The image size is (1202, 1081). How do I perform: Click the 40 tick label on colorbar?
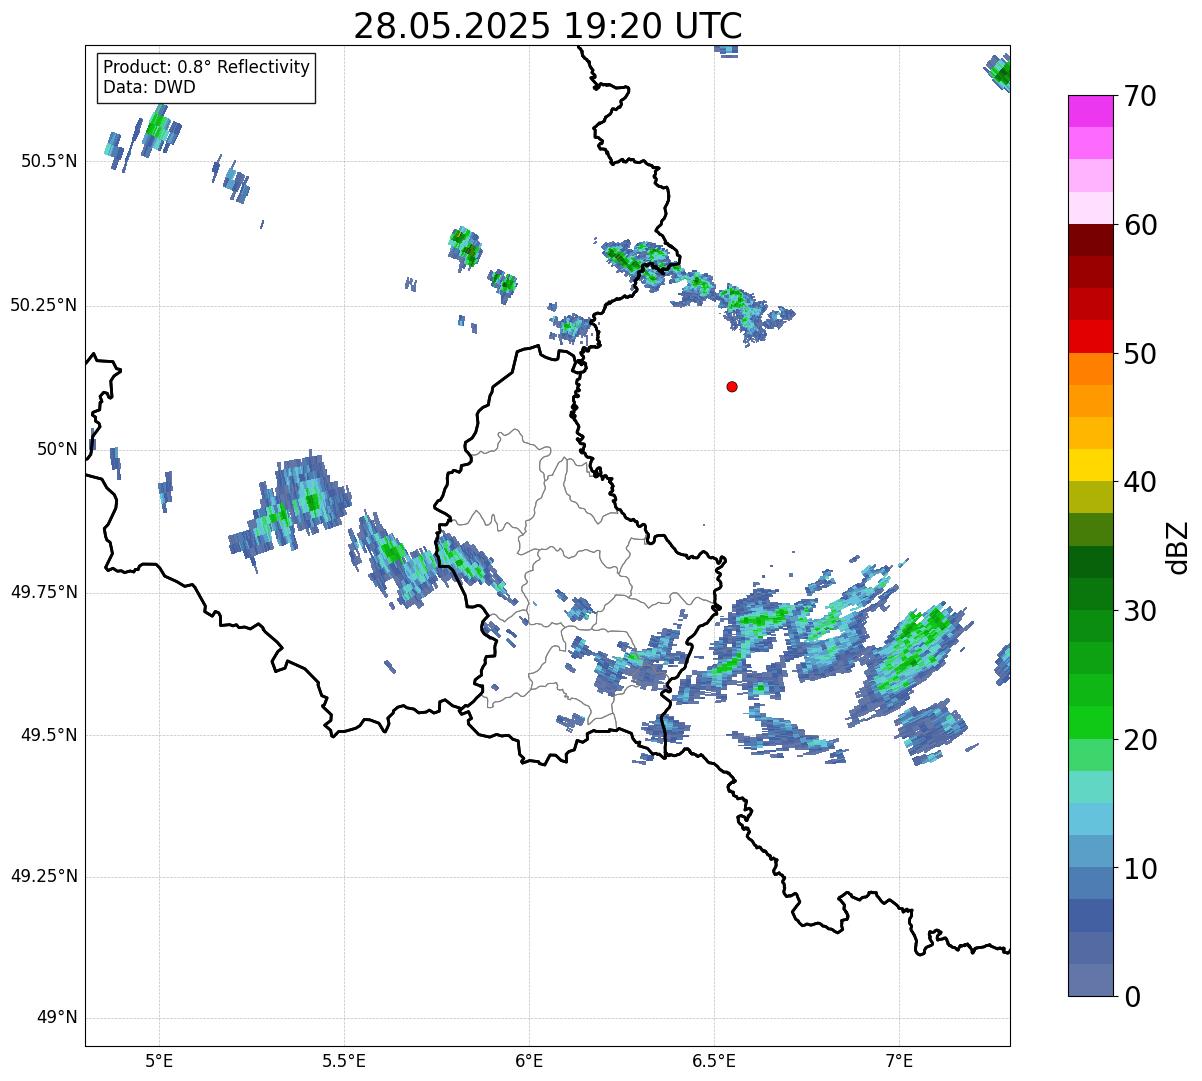[x=1140, y=483]
